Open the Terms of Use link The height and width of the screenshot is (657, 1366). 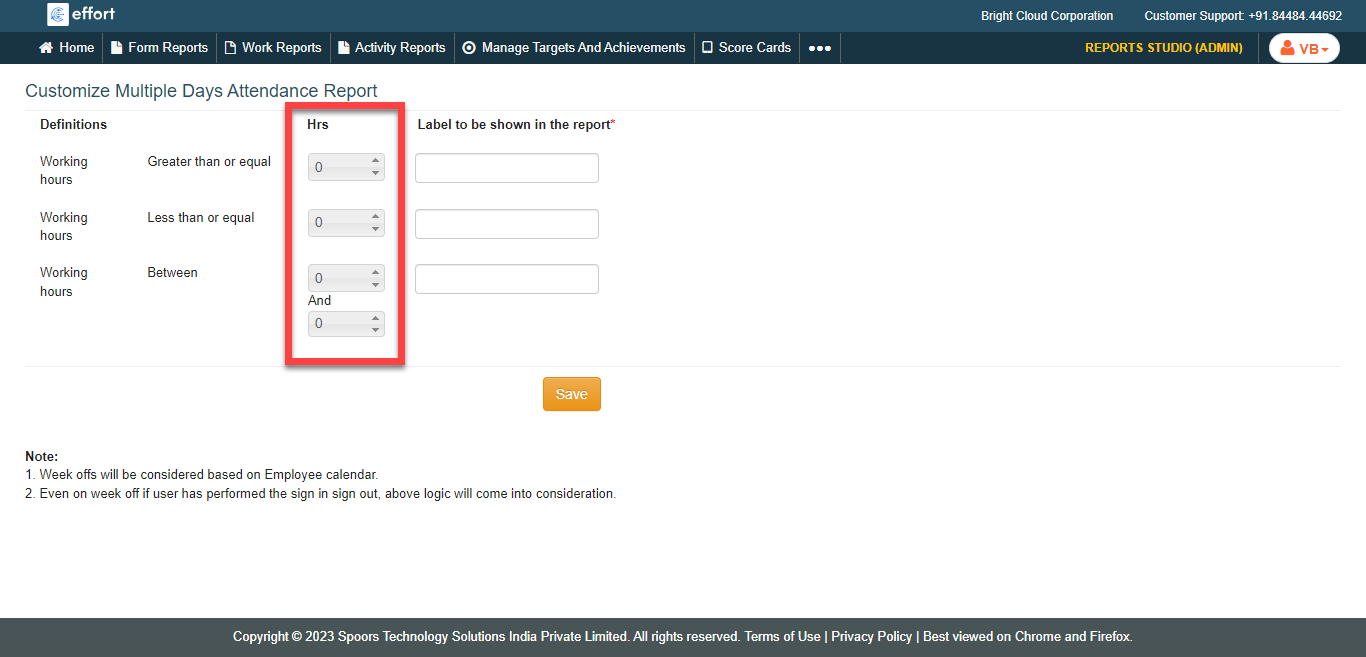point(782,636)
